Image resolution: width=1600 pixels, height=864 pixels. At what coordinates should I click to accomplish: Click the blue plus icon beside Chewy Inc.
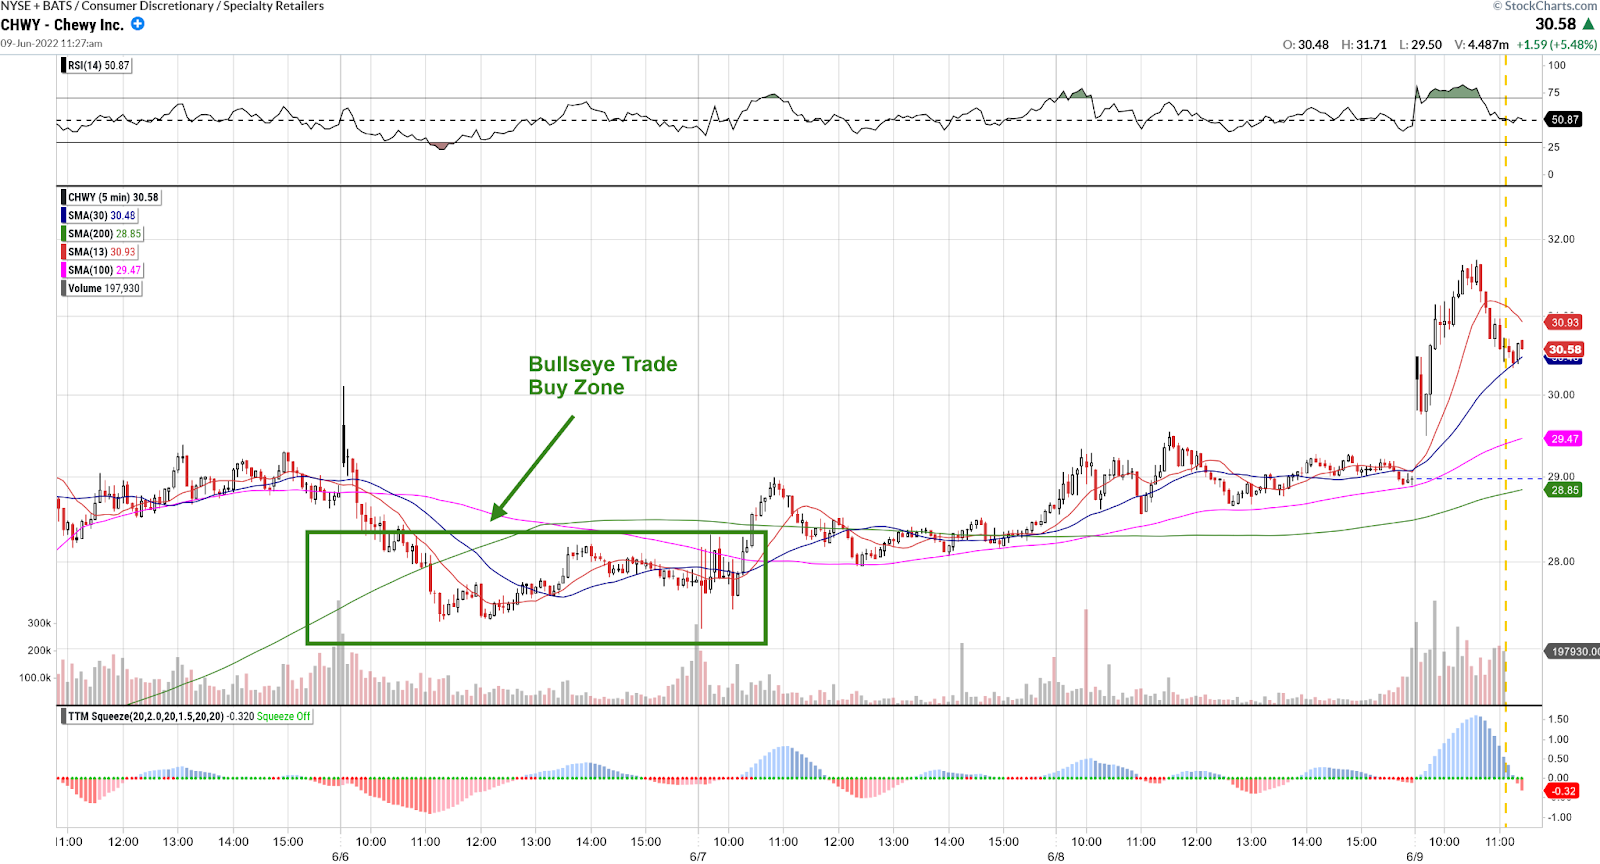138,24
